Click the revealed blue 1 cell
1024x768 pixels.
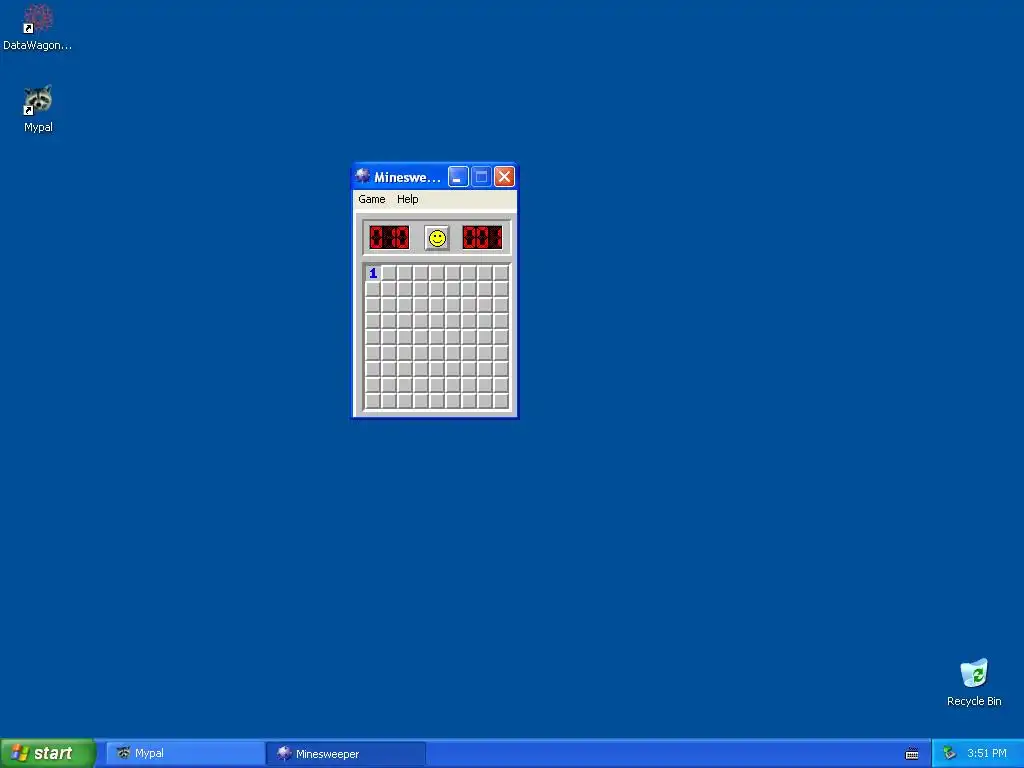(373, 273)
